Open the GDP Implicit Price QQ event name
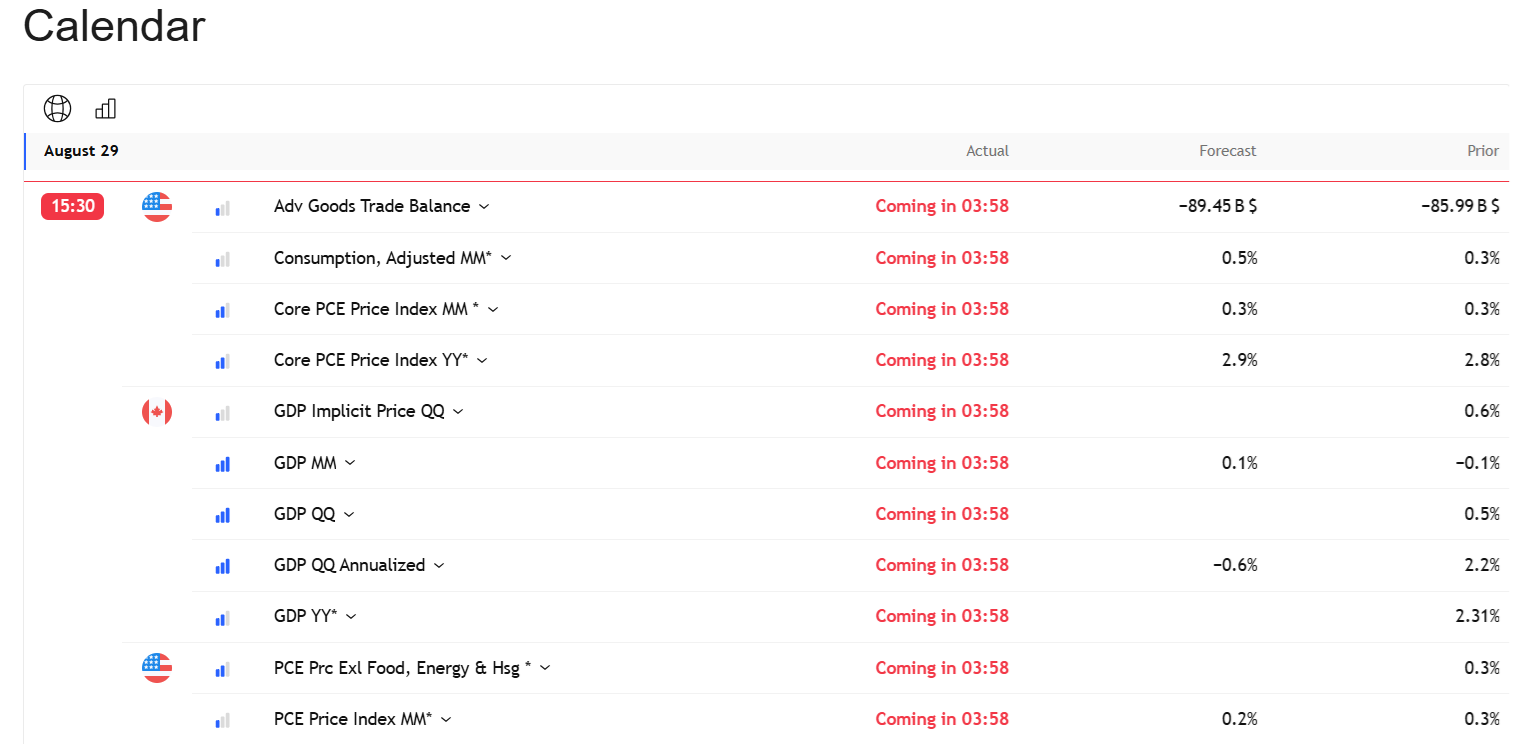Viewport: 1537px width, 744px height. click(x=359, y=411)
